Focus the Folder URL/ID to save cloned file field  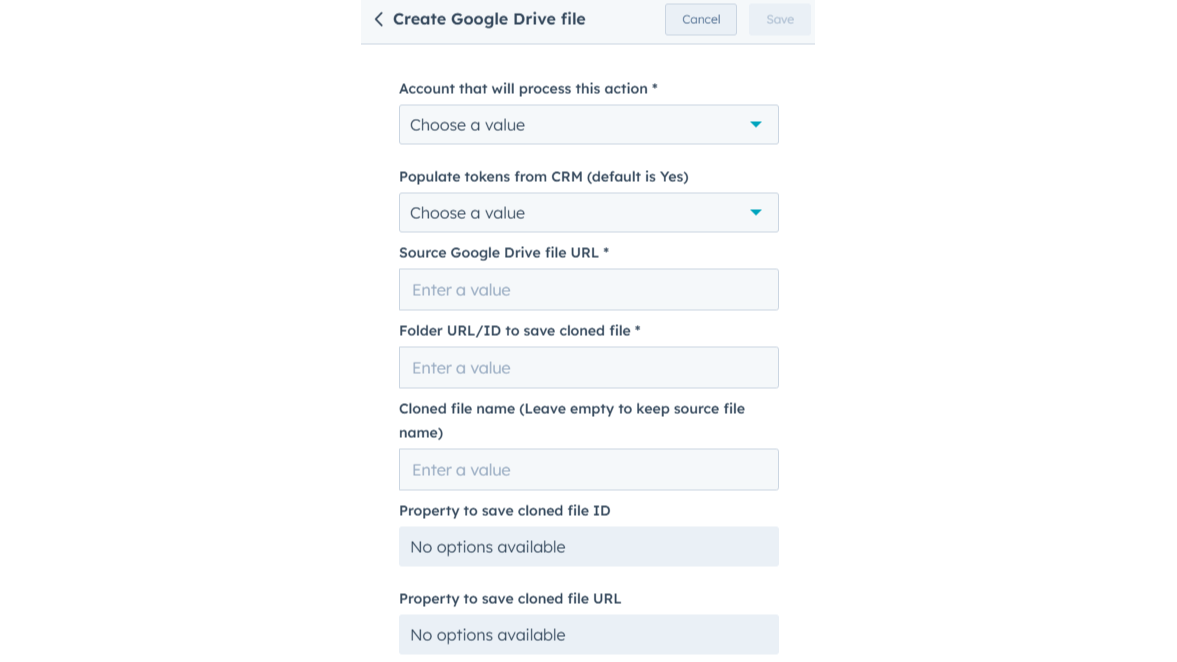point(588,368)
